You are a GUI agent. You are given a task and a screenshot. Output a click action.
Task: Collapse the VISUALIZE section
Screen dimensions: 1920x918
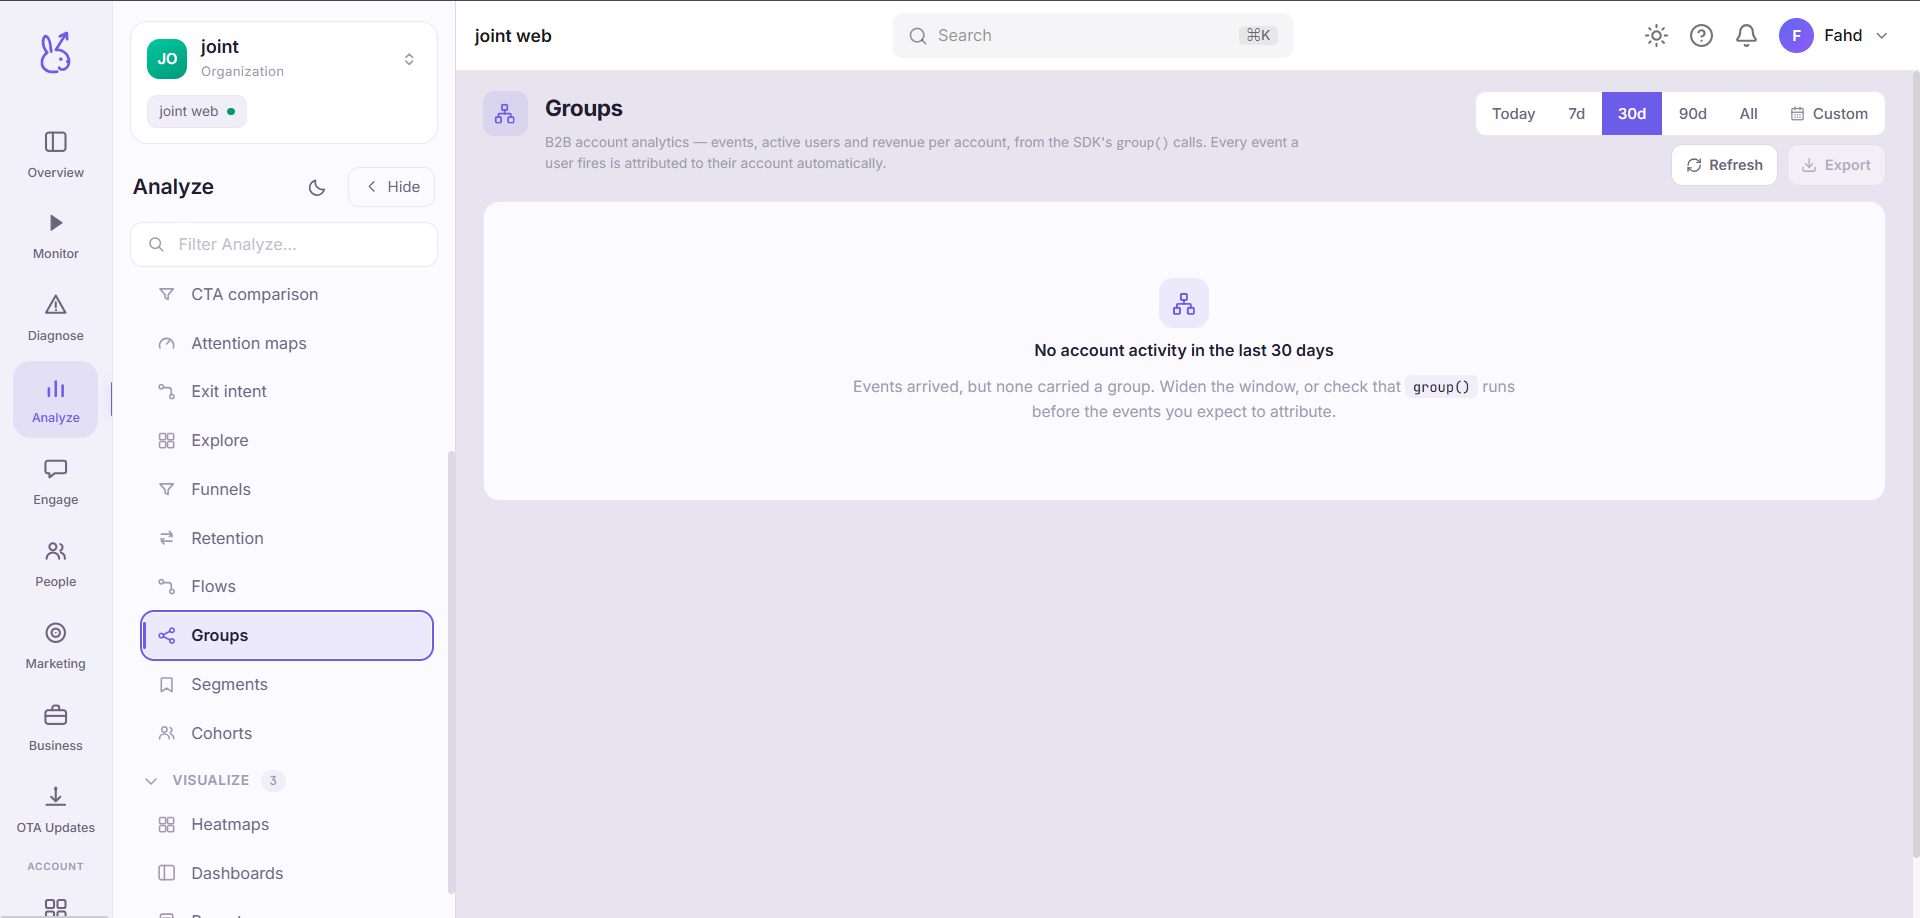(214, 780)
